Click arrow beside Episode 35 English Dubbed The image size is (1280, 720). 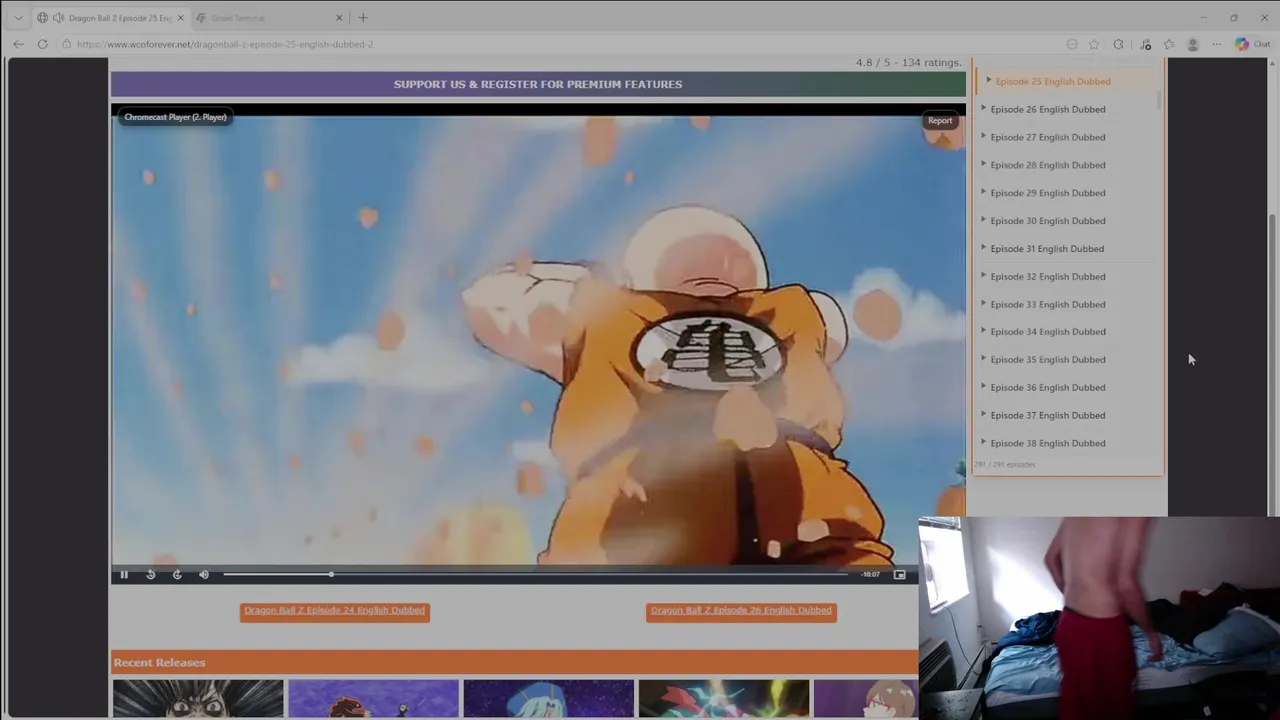(x=984, y=359)
